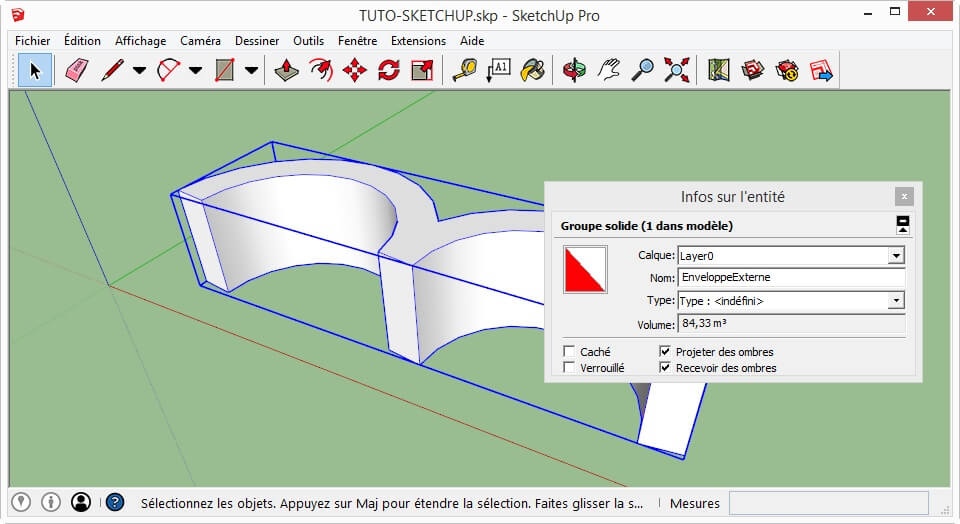Minimize the SketchUp Pro window
The height and width of the screenshot is (524, 960).
click(x=868, y=12)
